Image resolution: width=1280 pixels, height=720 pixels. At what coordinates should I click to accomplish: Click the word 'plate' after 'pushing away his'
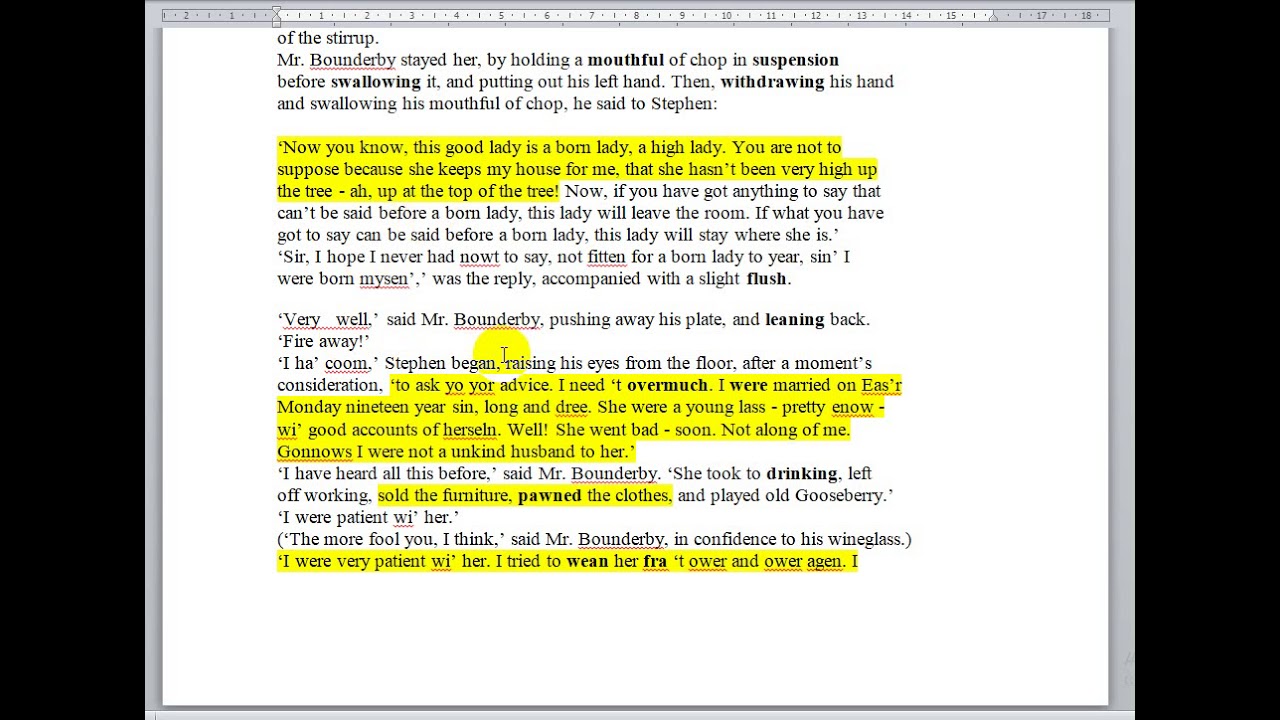tap(703, 321)
